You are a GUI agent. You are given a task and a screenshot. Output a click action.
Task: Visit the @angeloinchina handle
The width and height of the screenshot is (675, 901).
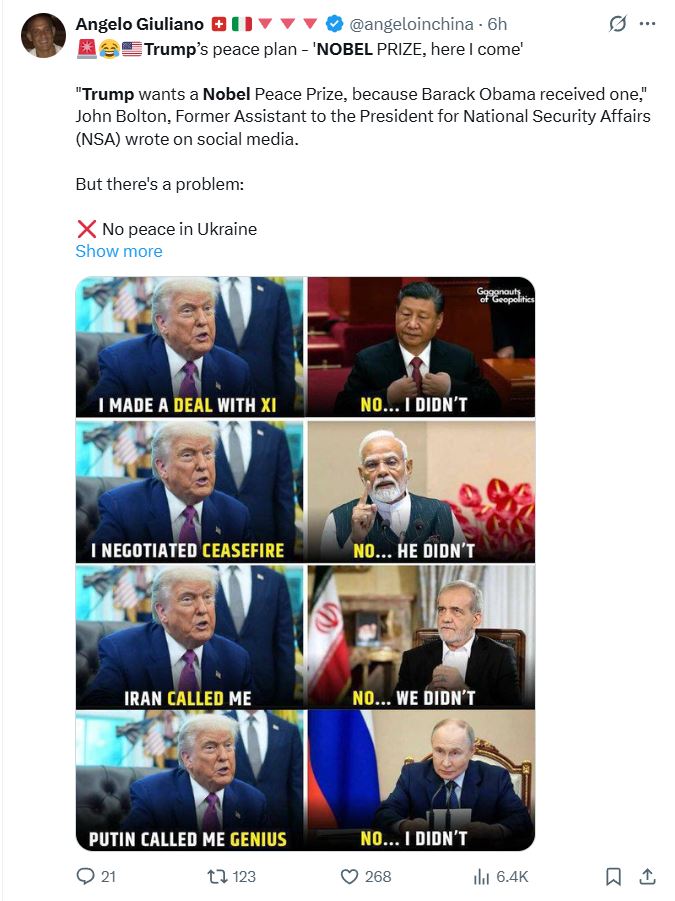click(411, 24)
